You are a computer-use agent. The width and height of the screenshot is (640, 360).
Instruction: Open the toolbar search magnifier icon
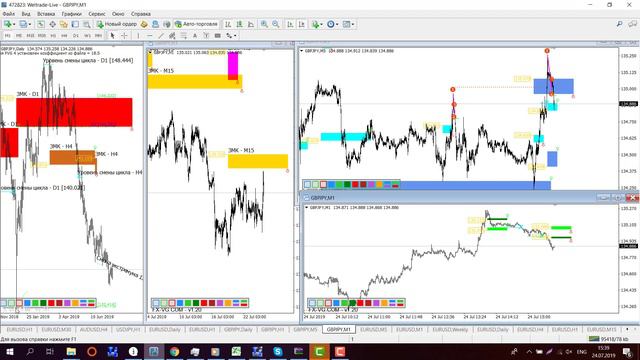620,24
